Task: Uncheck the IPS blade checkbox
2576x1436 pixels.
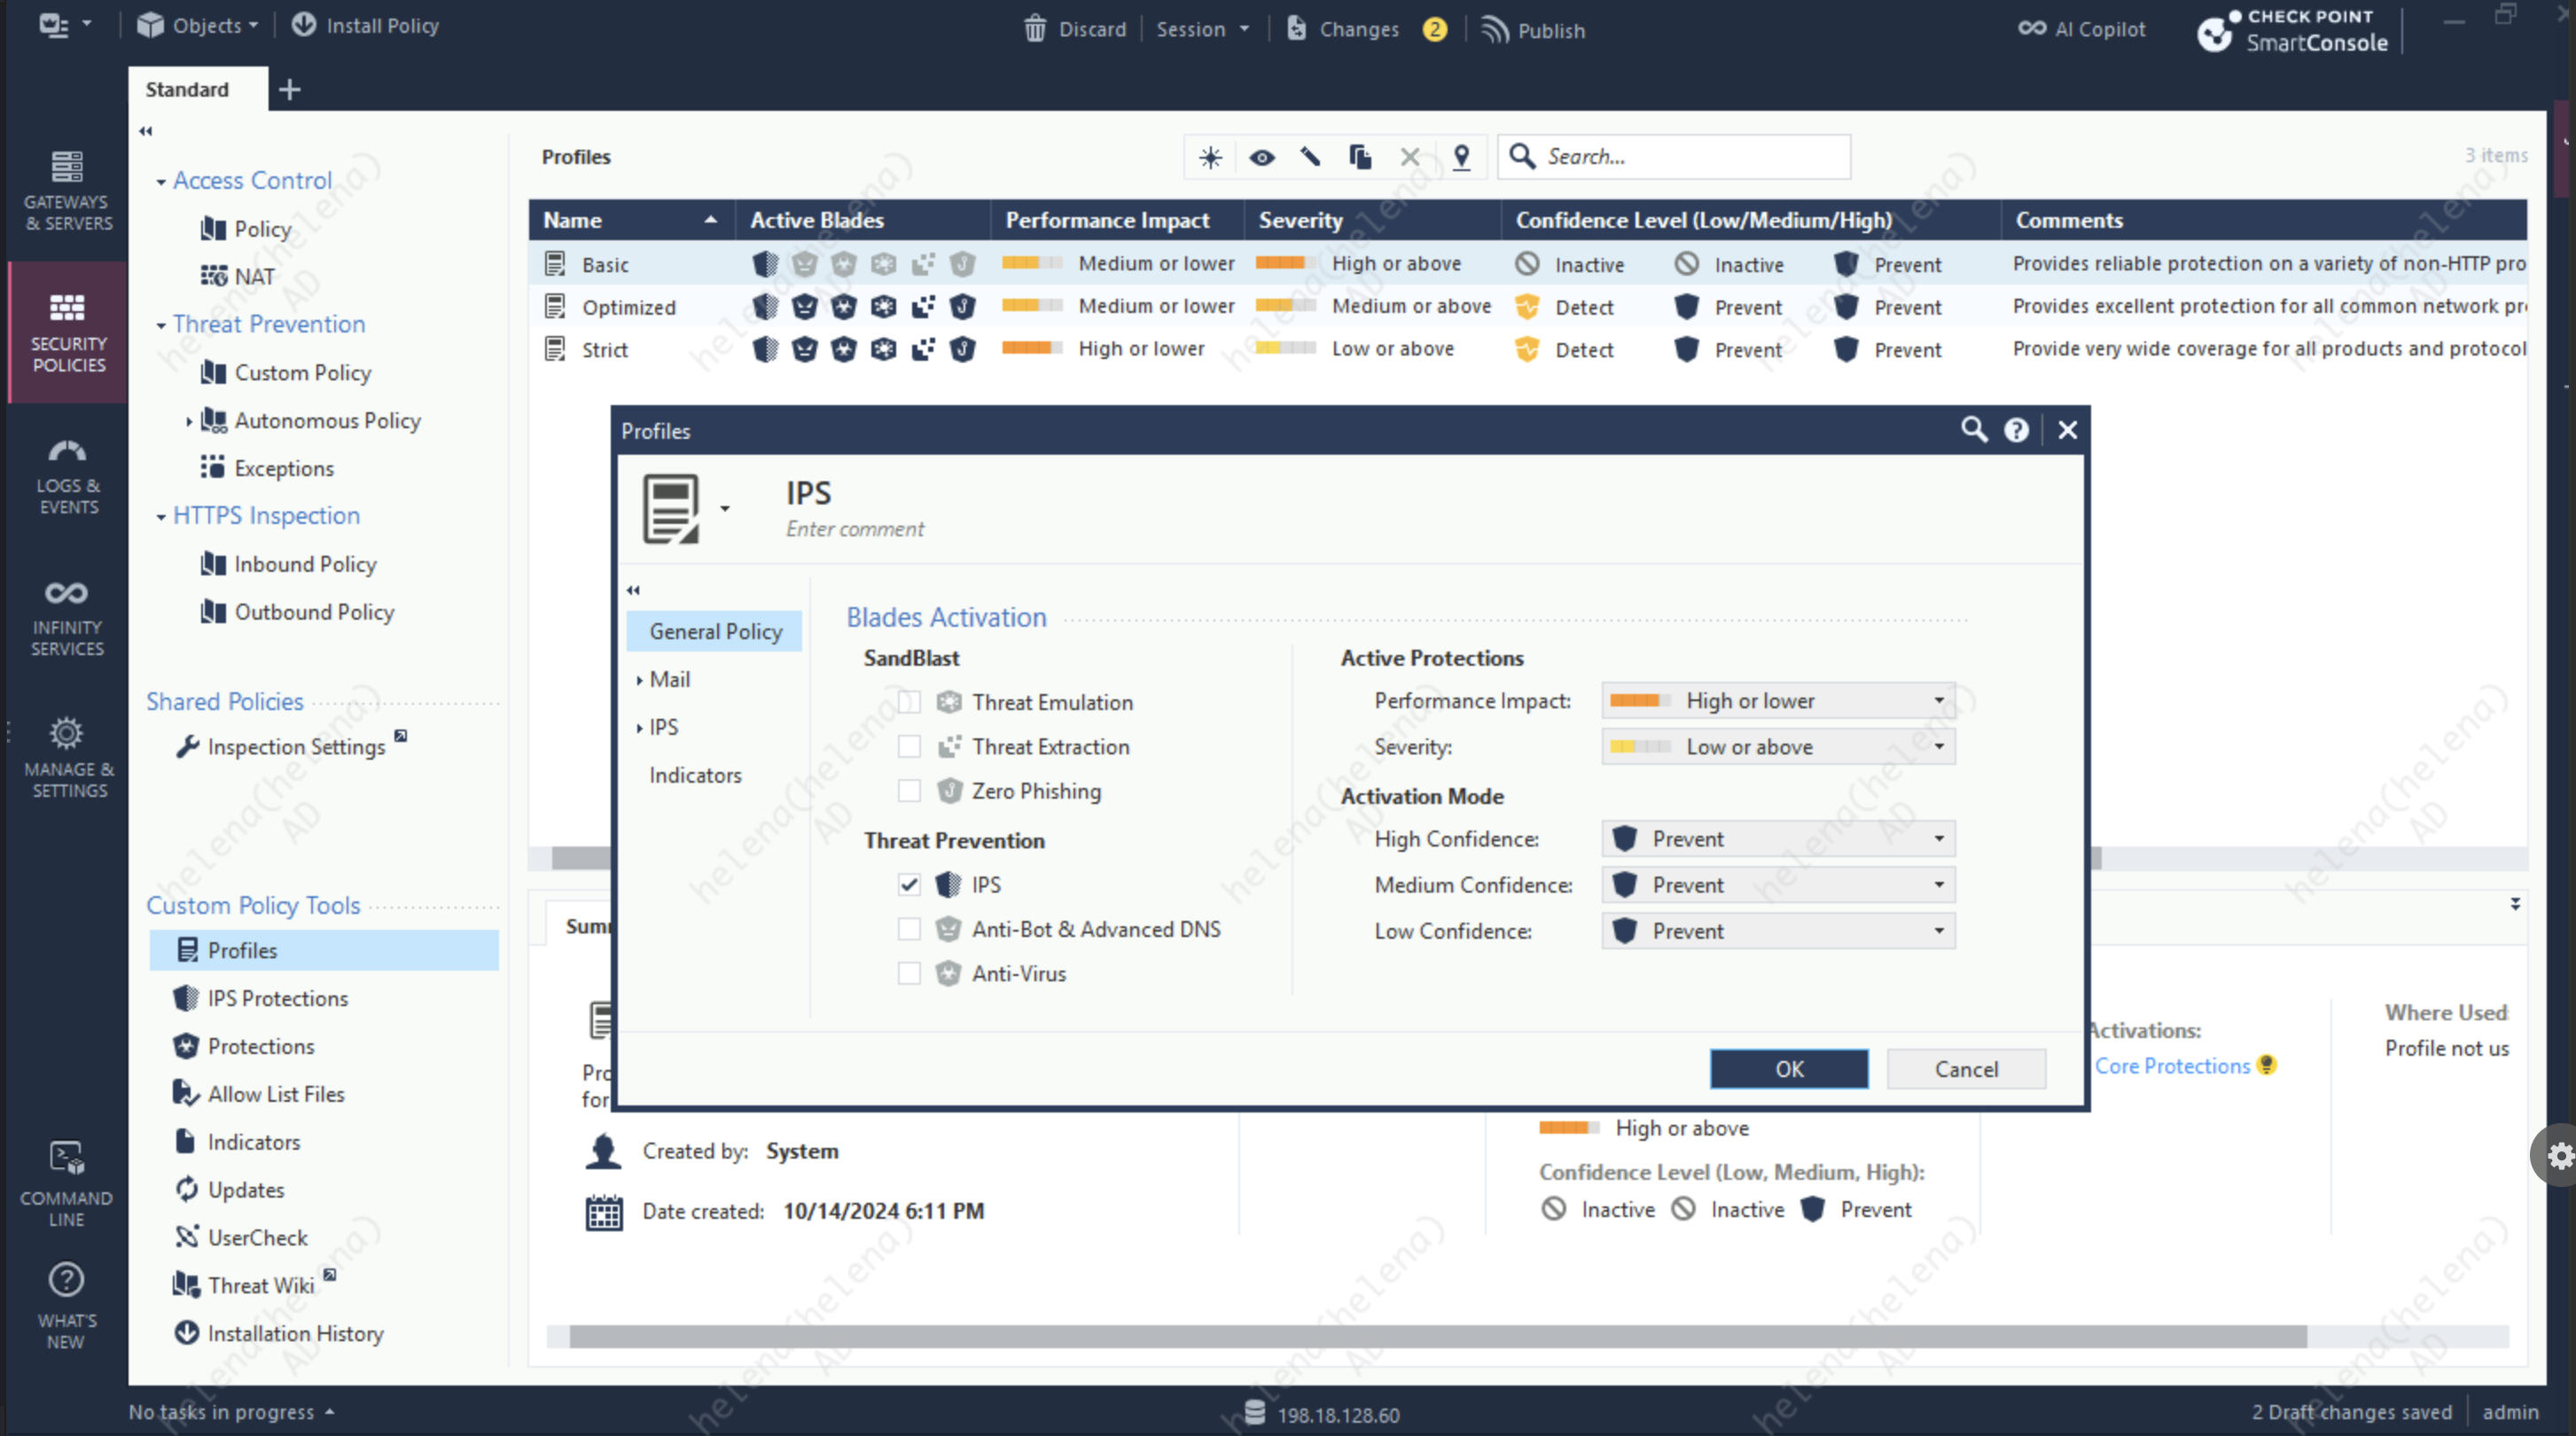Action: click(909, 884)
